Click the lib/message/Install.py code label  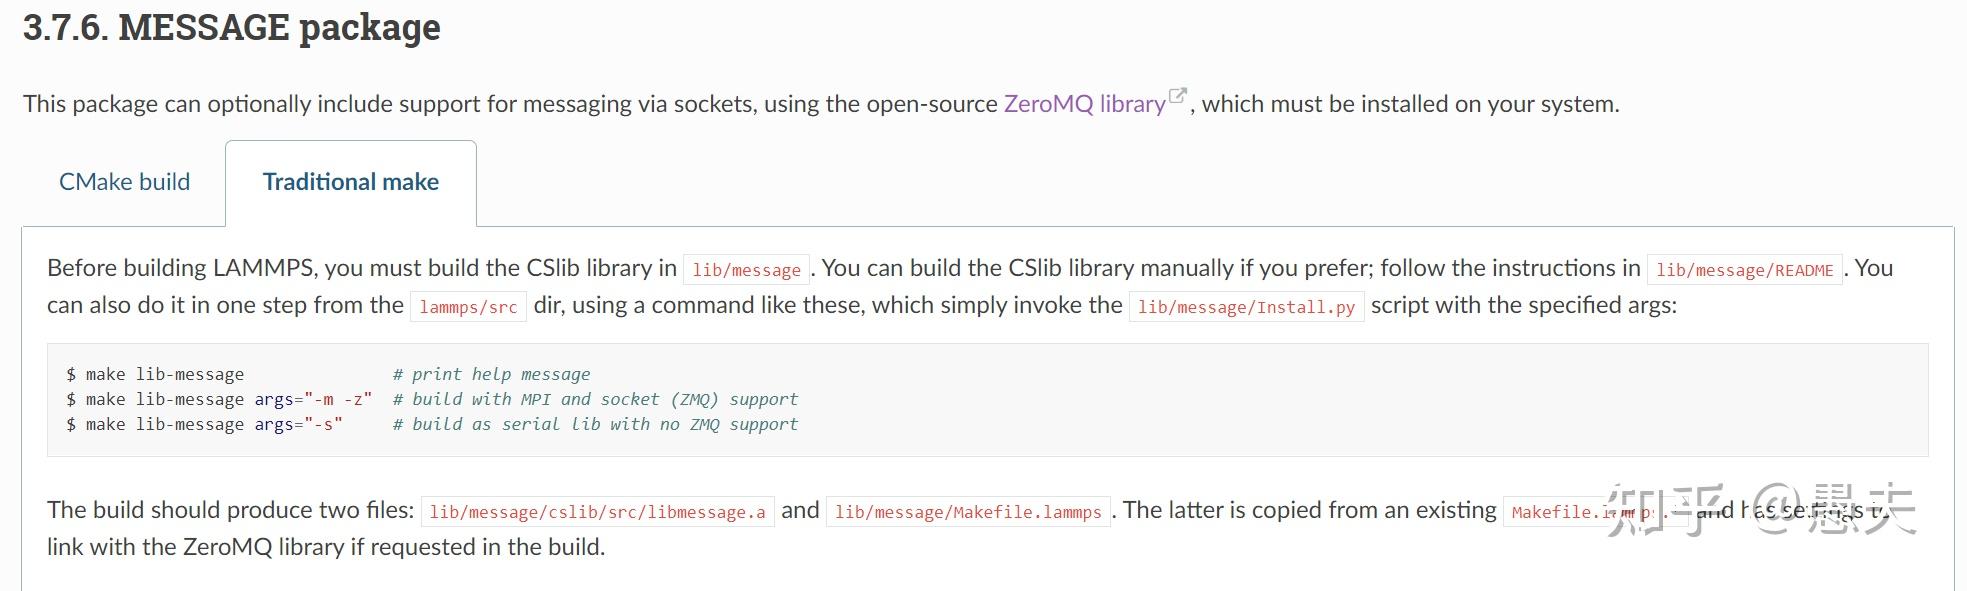click(x=1246, y=307)
